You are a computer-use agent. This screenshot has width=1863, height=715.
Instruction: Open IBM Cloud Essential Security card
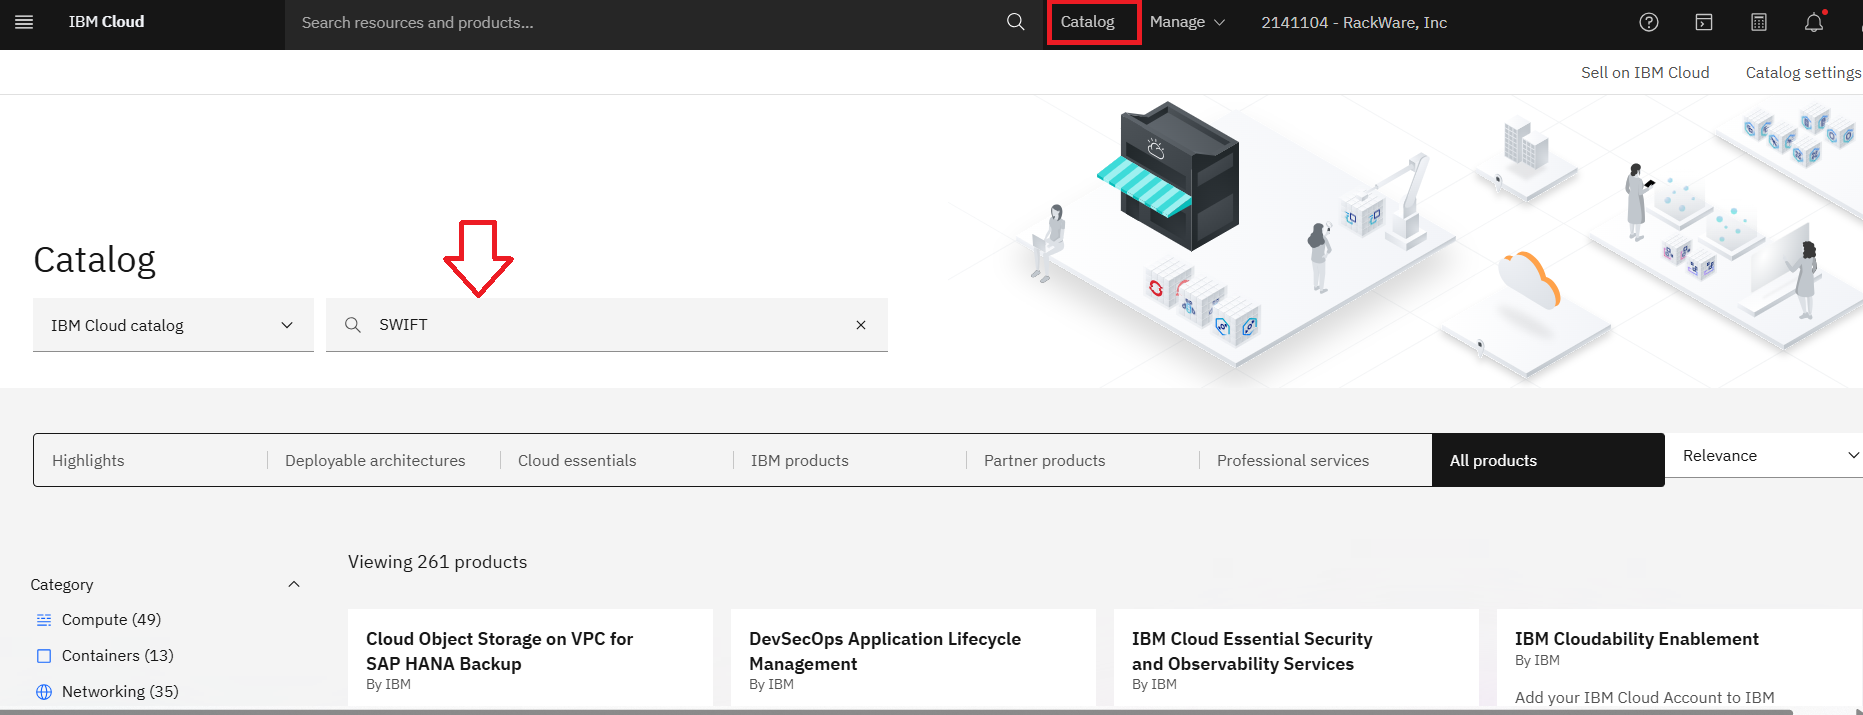pyautogui.click(x=1296, y=657)
